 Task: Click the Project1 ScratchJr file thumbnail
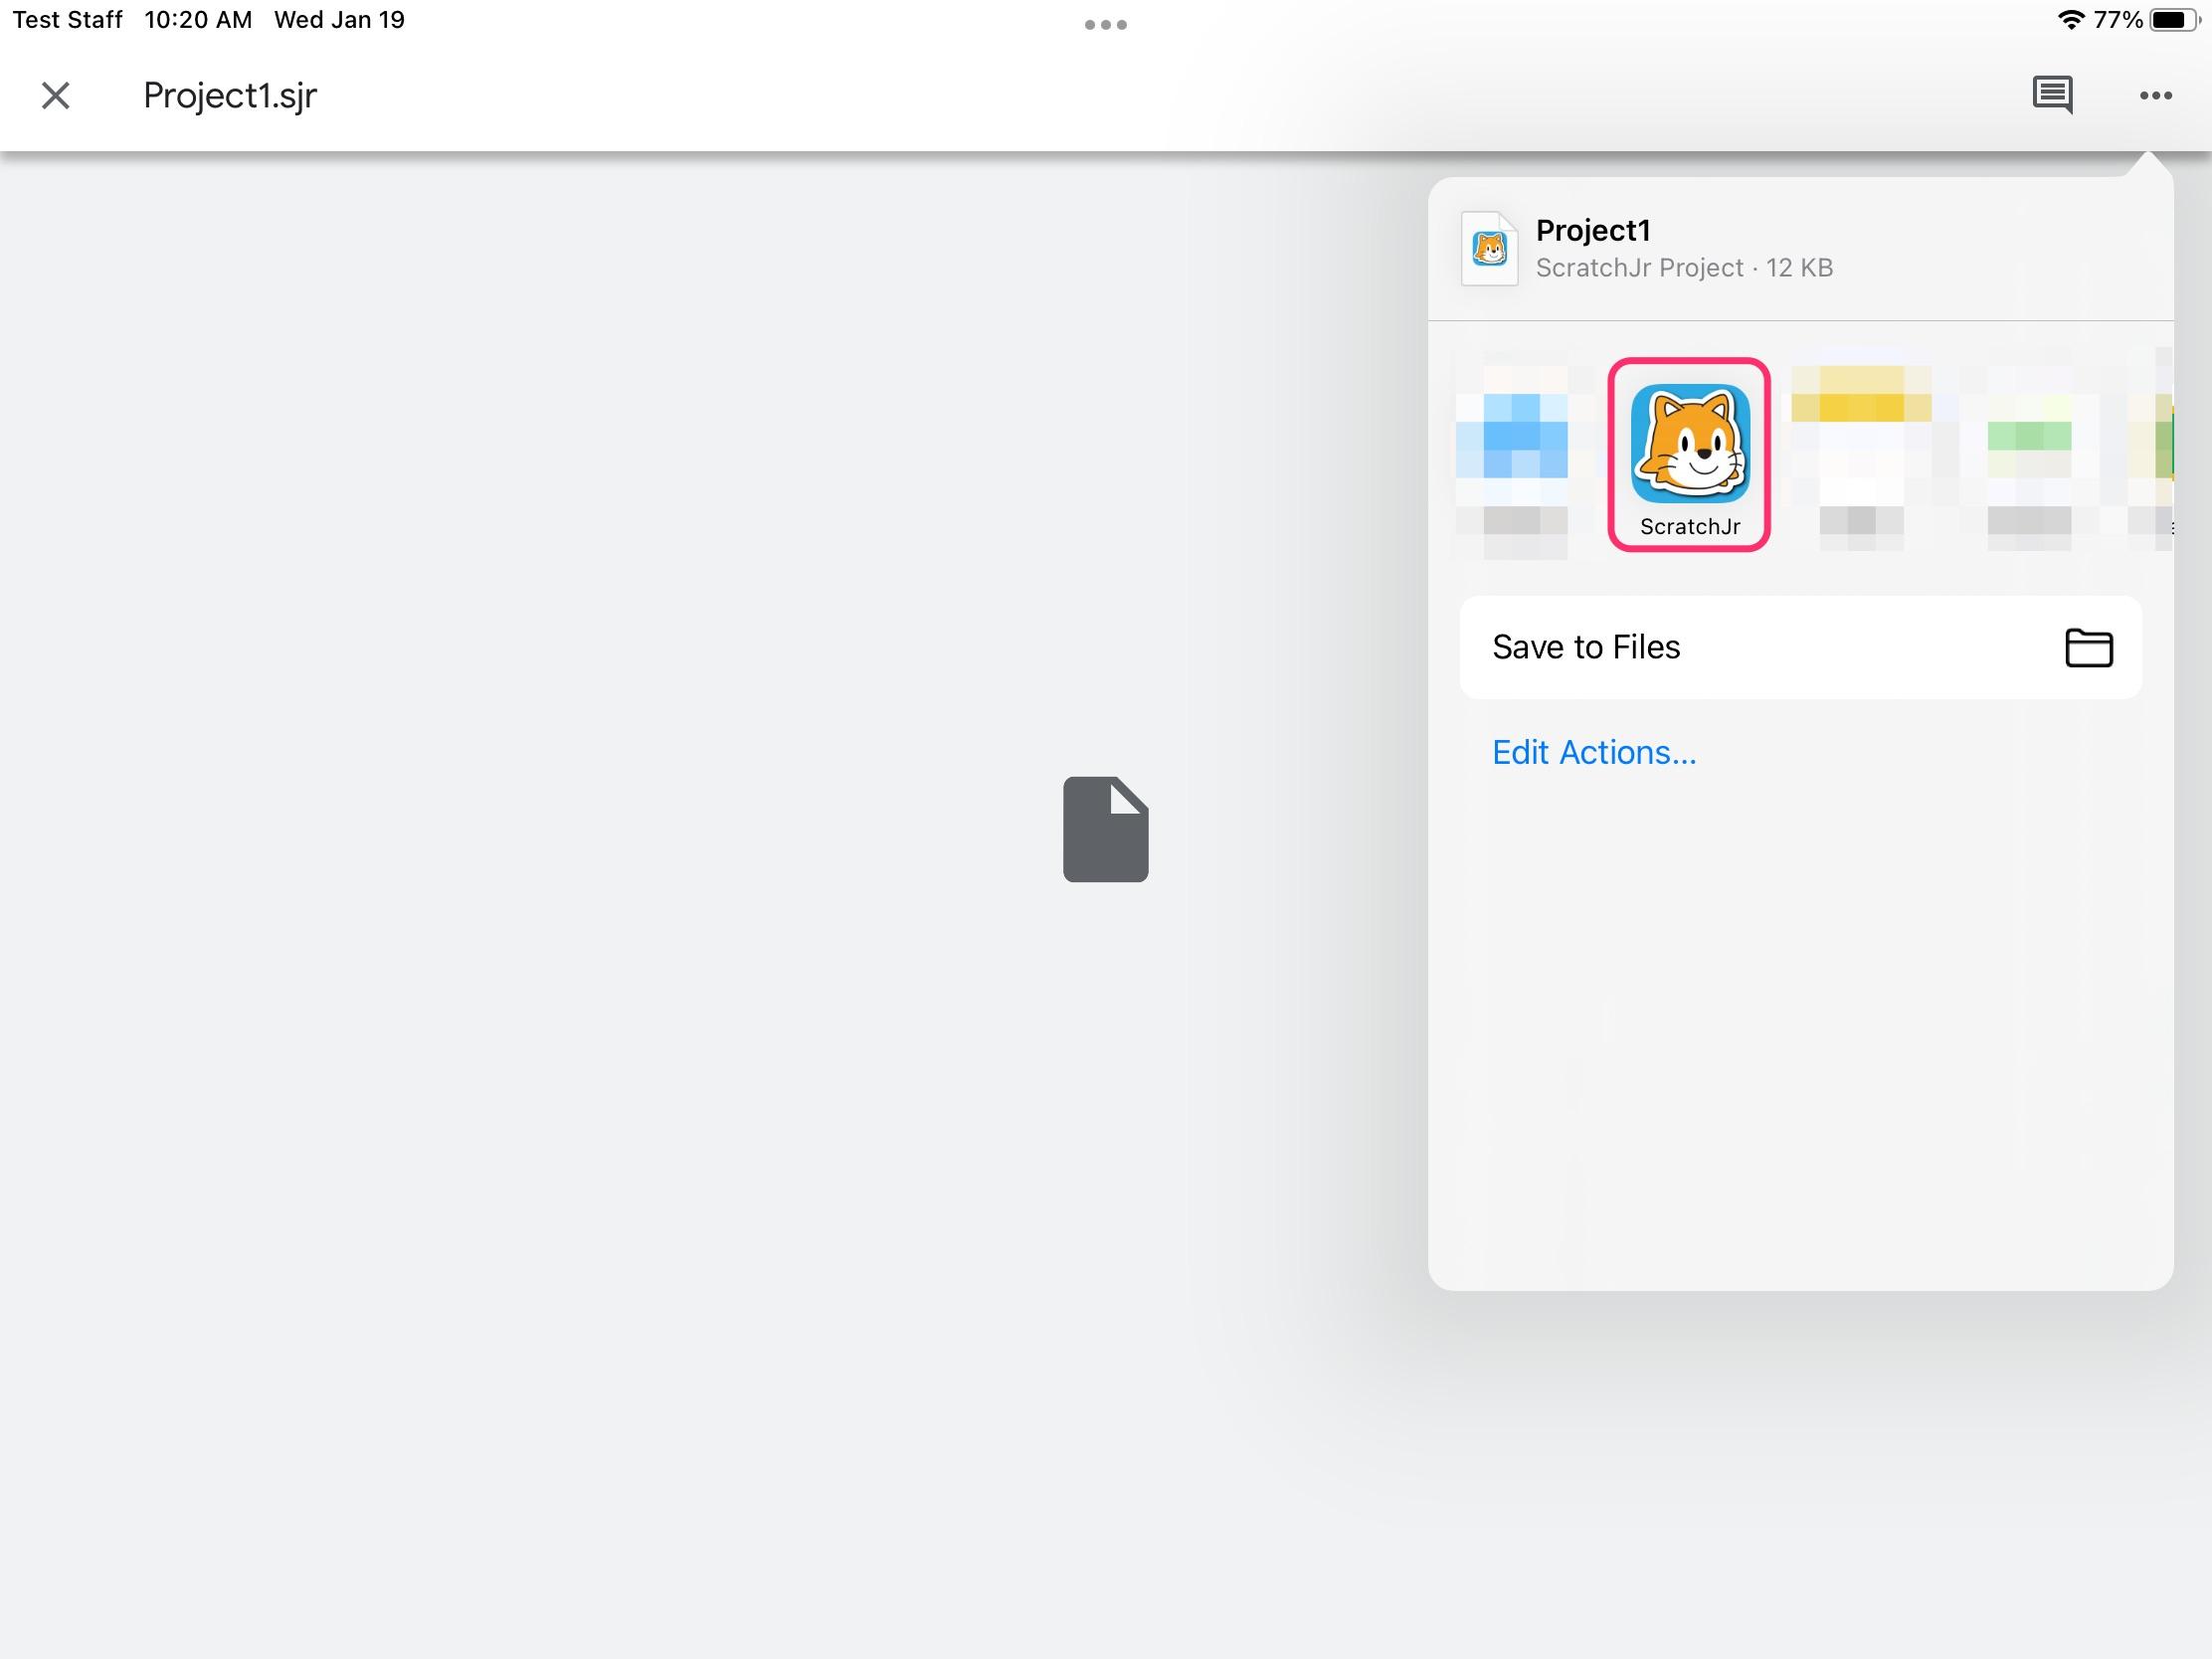[1489, 249]
